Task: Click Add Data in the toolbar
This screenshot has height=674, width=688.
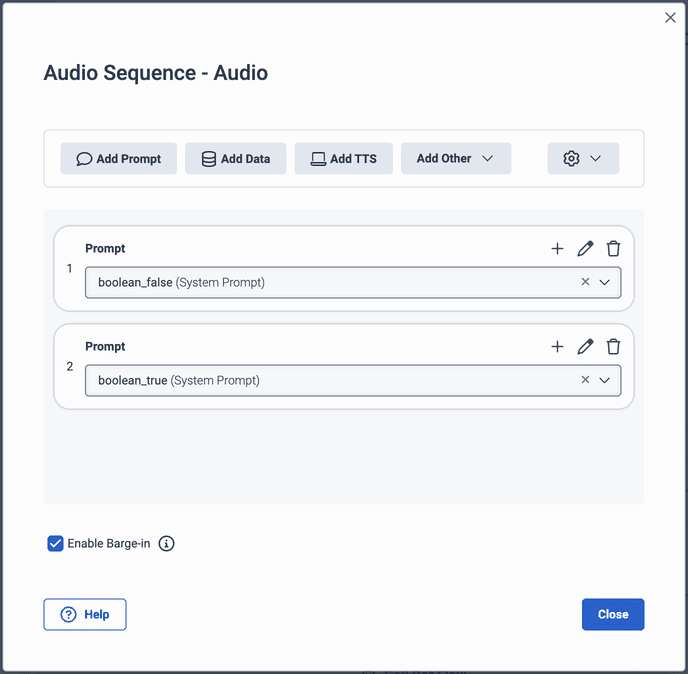Action: click(235, 159)
